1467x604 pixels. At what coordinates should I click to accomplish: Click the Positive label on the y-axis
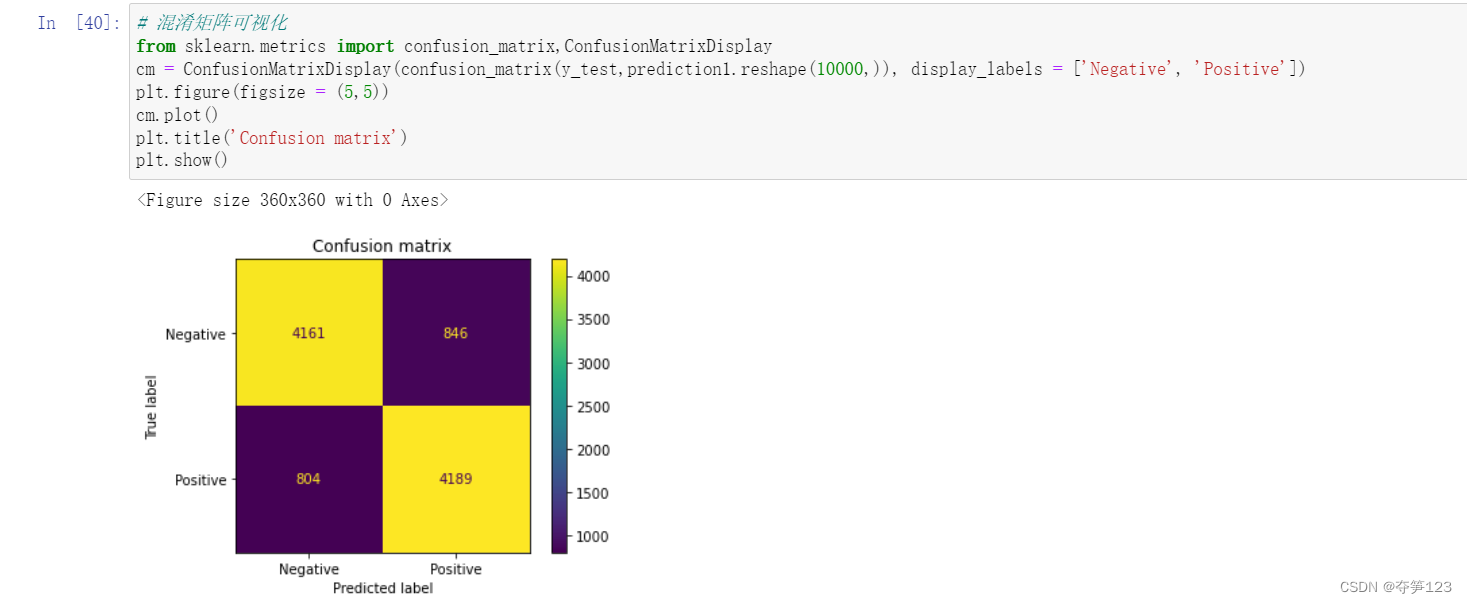point(201,480)
